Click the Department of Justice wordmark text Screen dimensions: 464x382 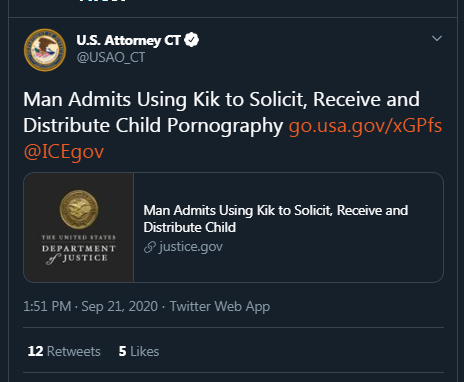(79, 250)
